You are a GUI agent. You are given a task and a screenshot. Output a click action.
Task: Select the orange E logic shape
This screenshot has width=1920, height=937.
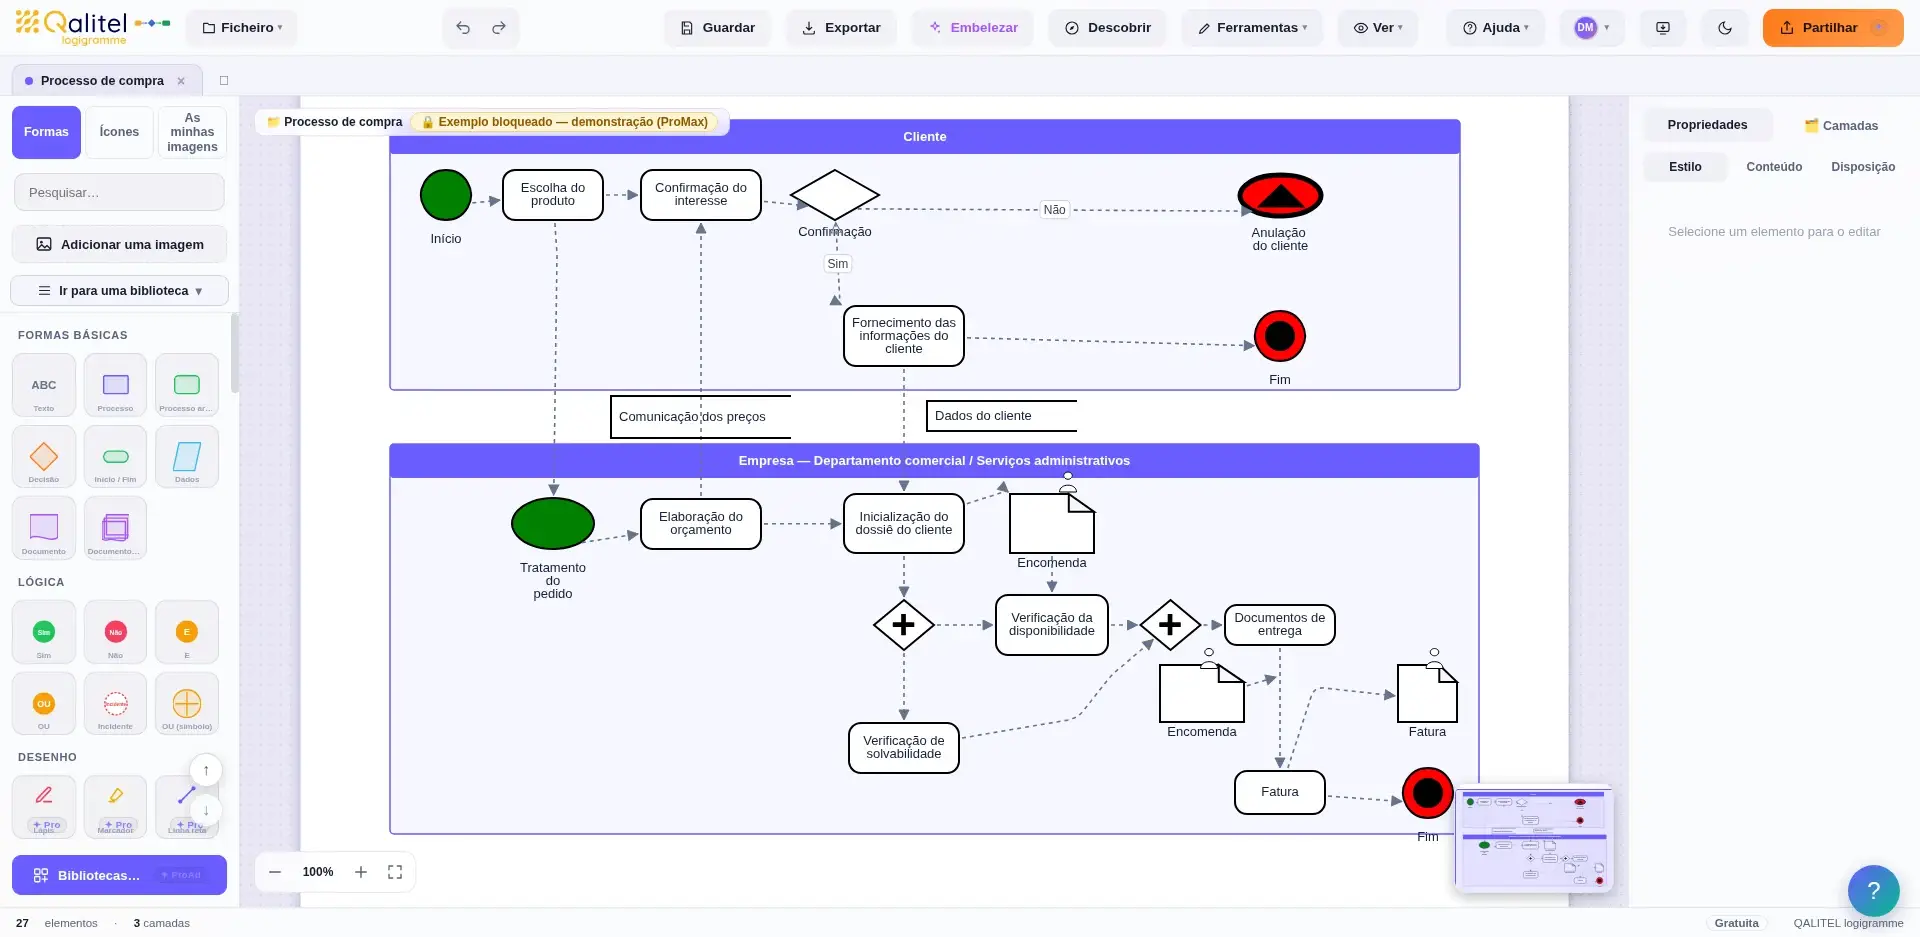click(187, 632)
